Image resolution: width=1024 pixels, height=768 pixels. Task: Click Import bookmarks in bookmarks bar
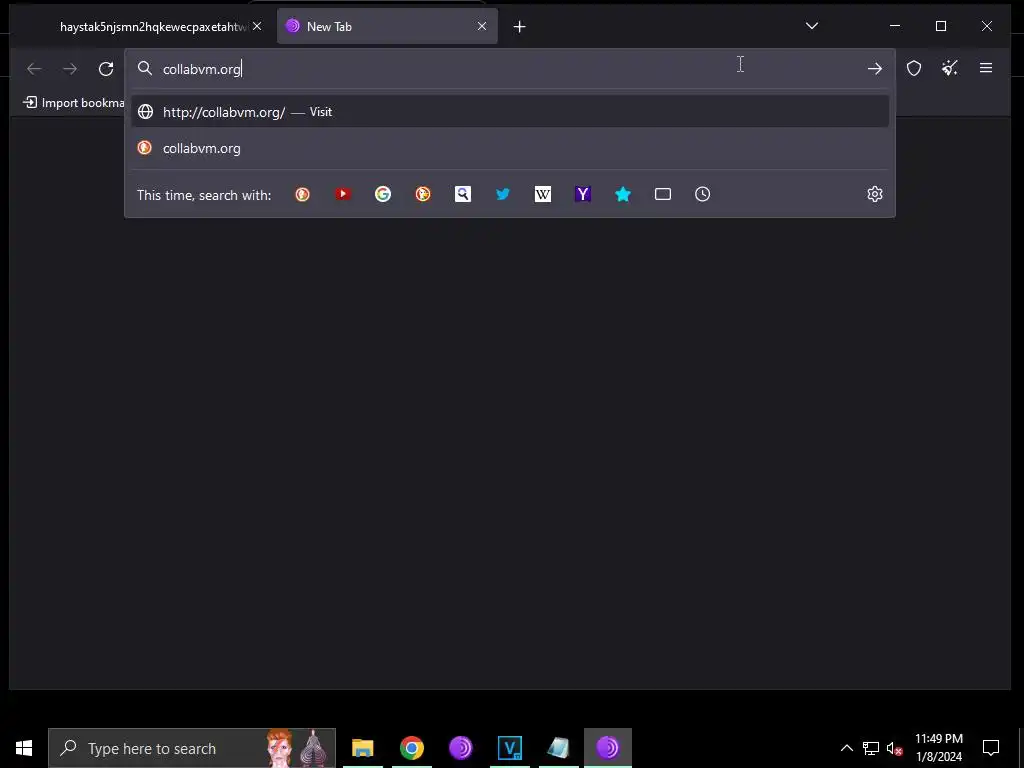click(74, 103)
